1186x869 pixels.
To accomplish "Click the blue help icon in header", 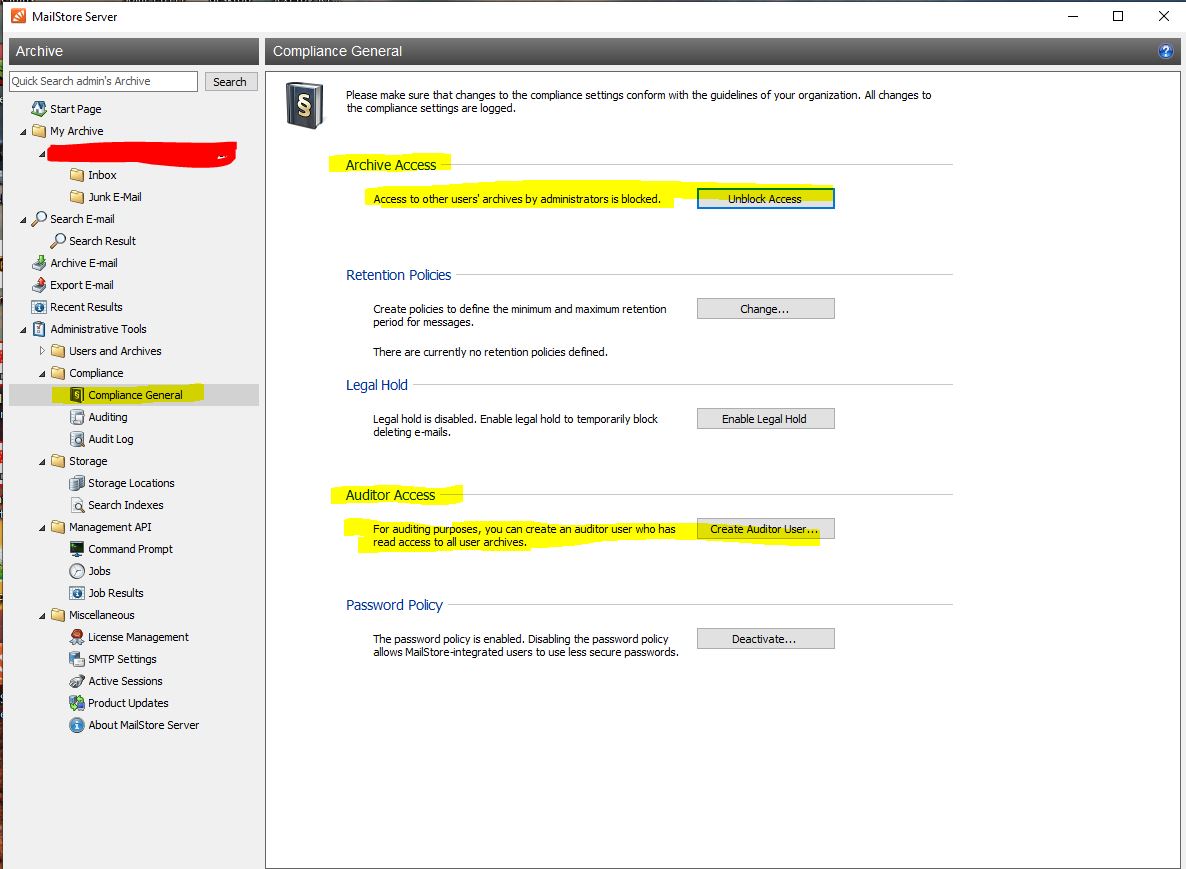I will [x=1165, y=51].
